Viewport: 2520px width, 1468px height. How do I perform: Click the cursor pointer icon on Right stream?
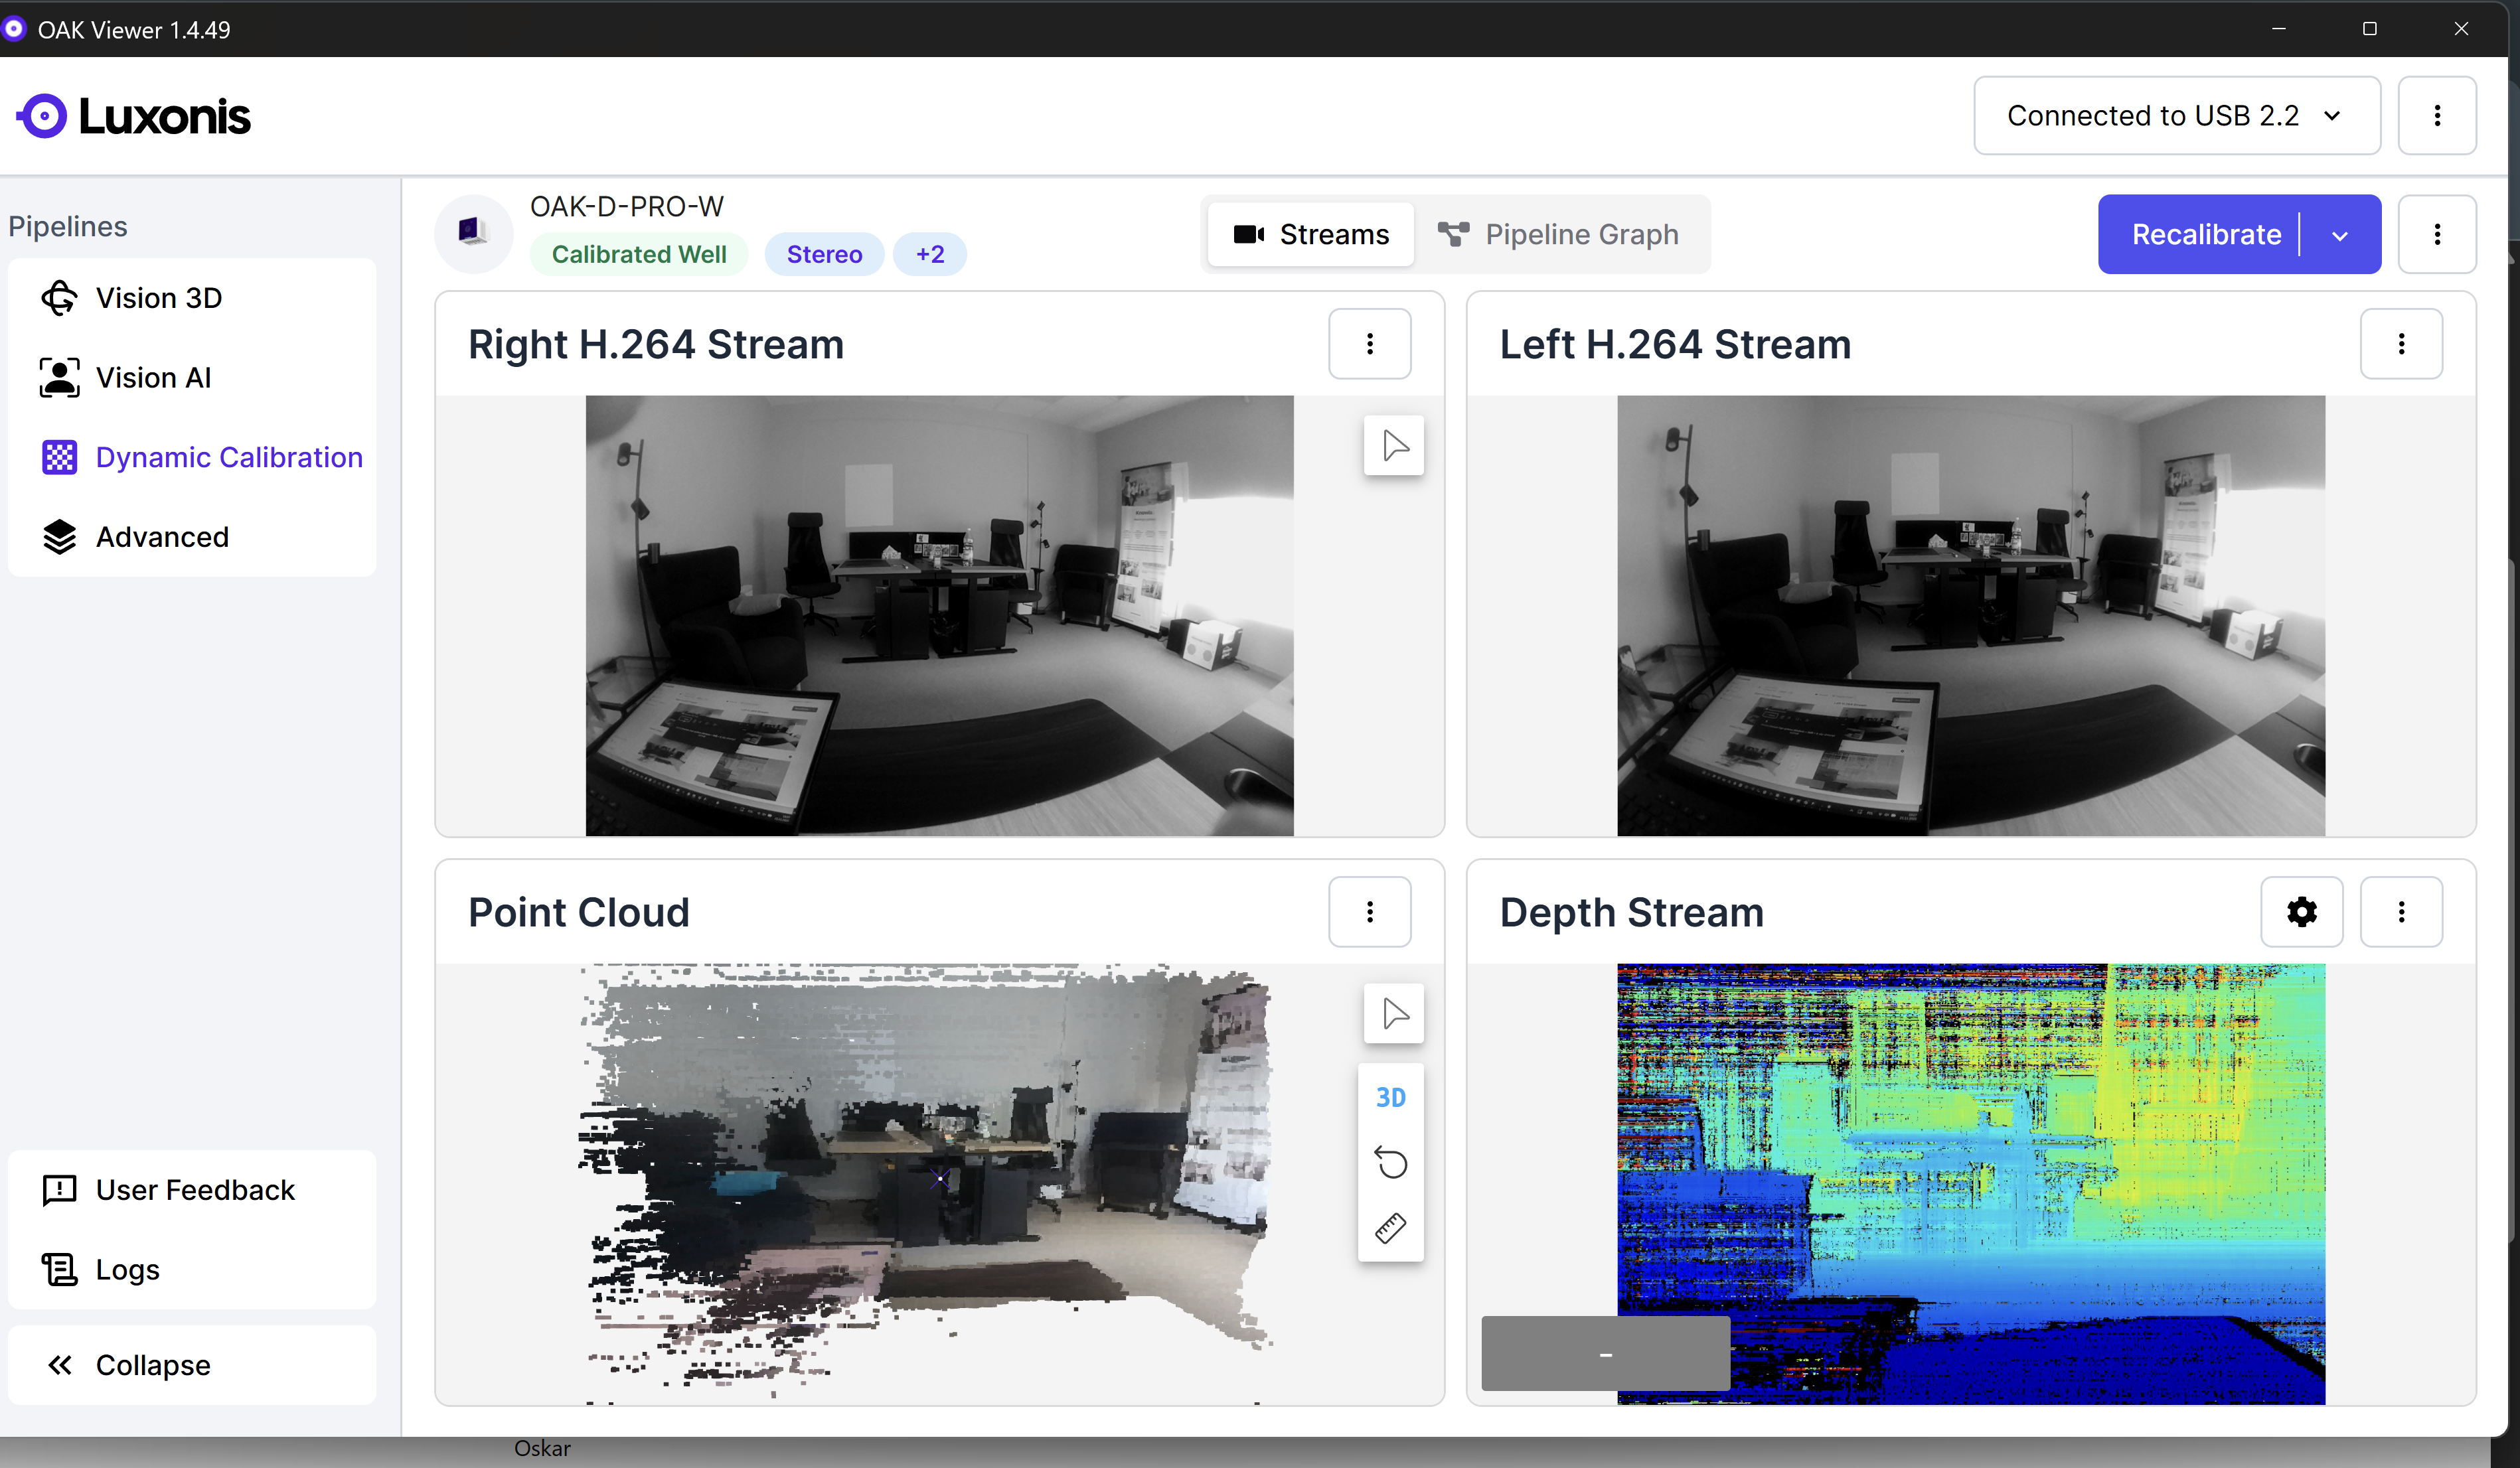point(1394,445)
